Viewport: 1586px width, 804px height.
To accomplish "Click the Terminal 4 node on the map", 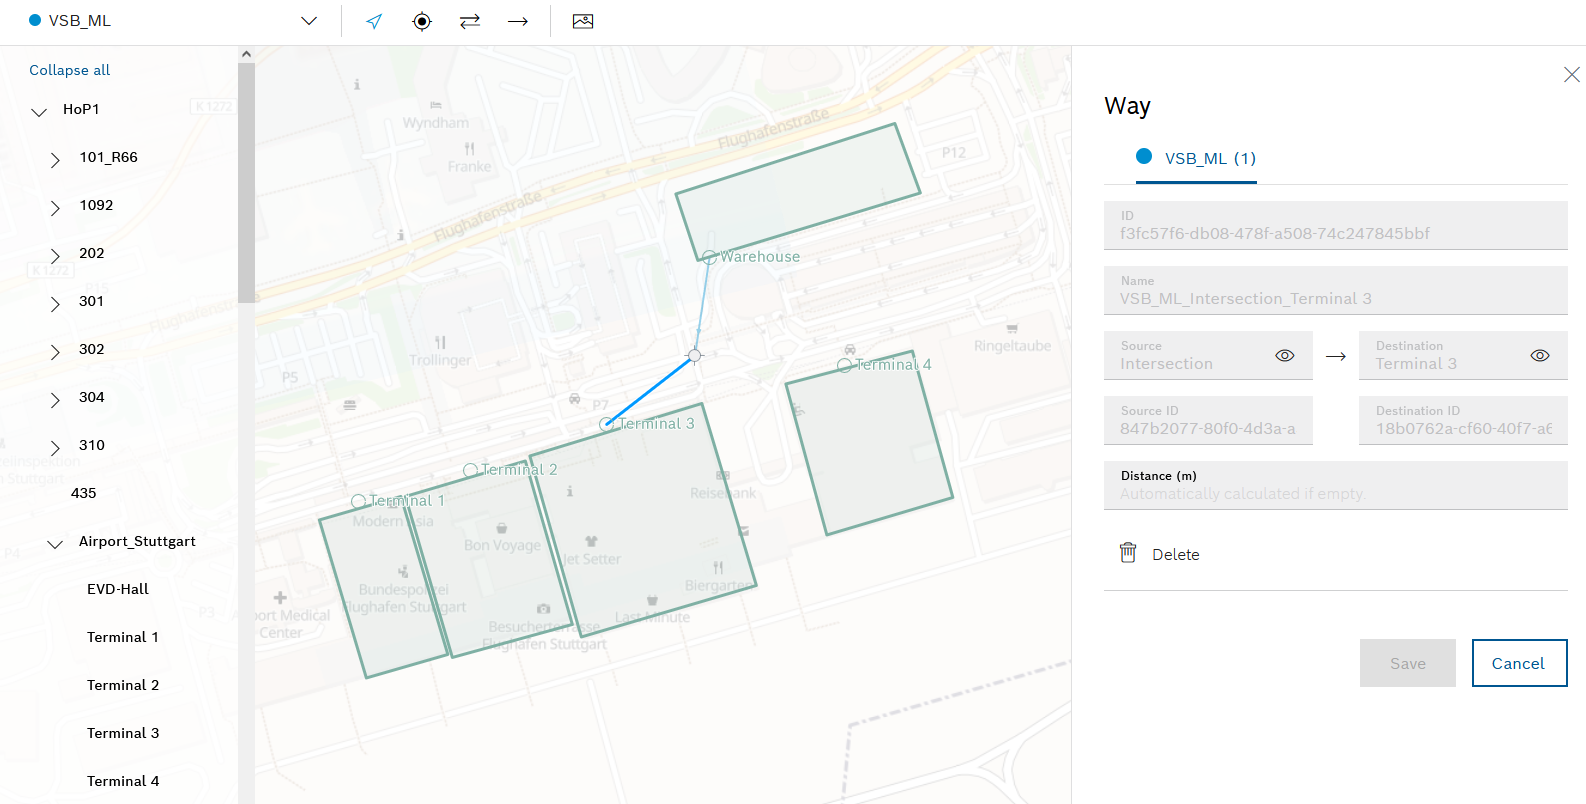I will [845, 366].
